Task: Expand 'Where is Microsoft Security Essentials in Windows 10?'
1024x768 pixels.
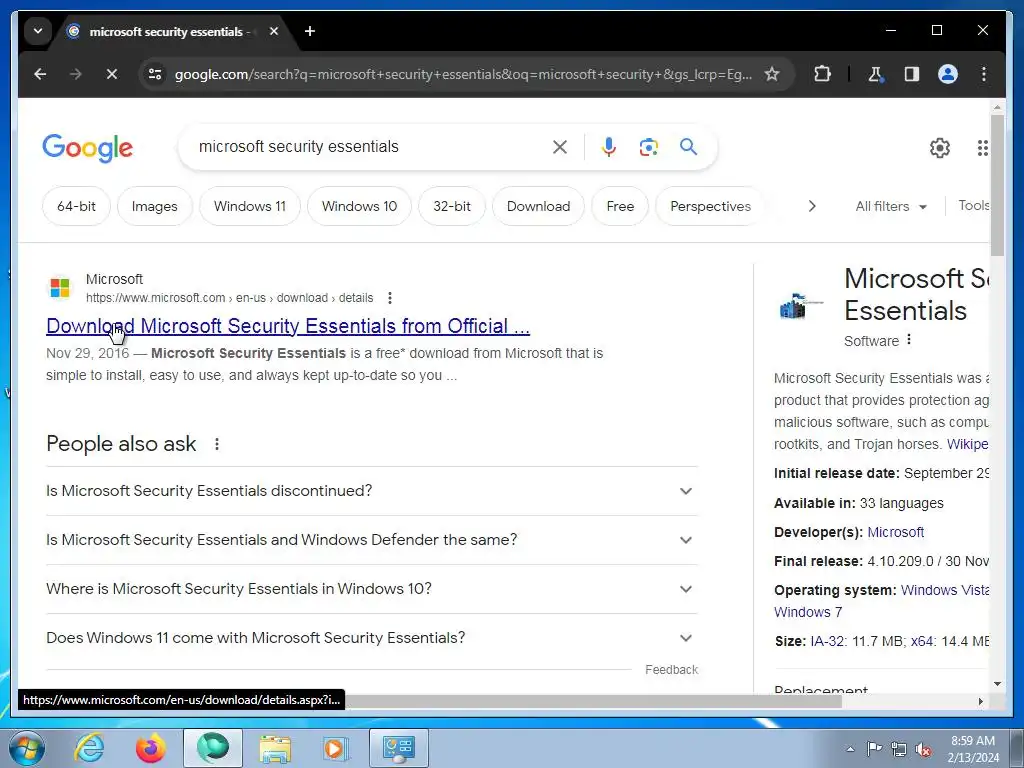Action: point(372,589)
